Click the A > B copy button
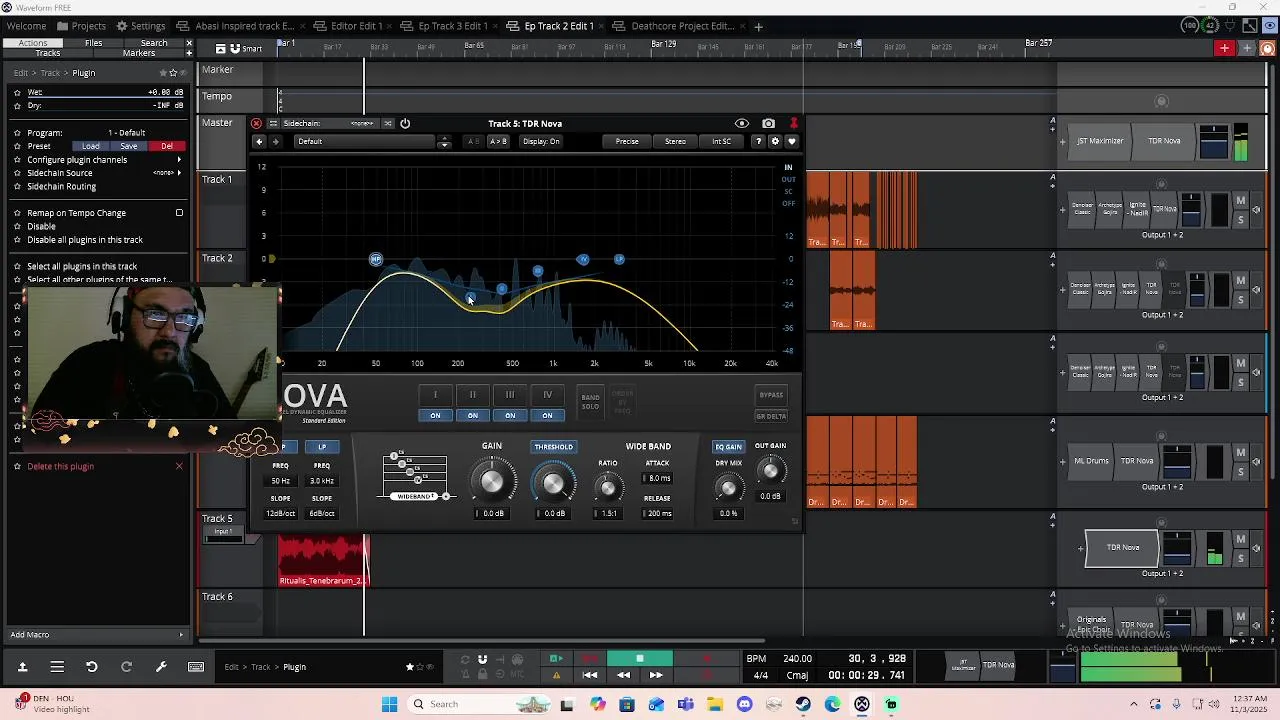The width and height of the screenshot is (1280, 720). (x=498, y=141)
